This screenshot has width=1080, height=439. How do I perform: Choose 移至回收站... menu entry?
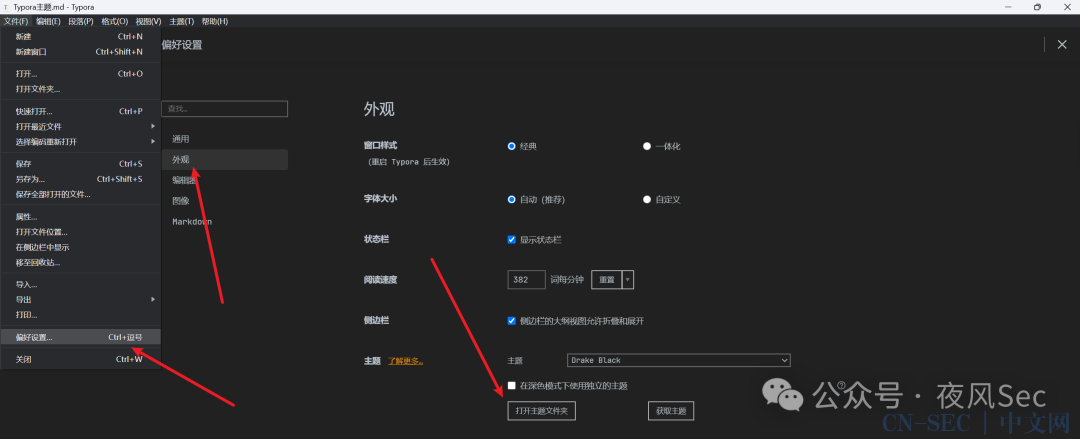click(x=81, y=263)
